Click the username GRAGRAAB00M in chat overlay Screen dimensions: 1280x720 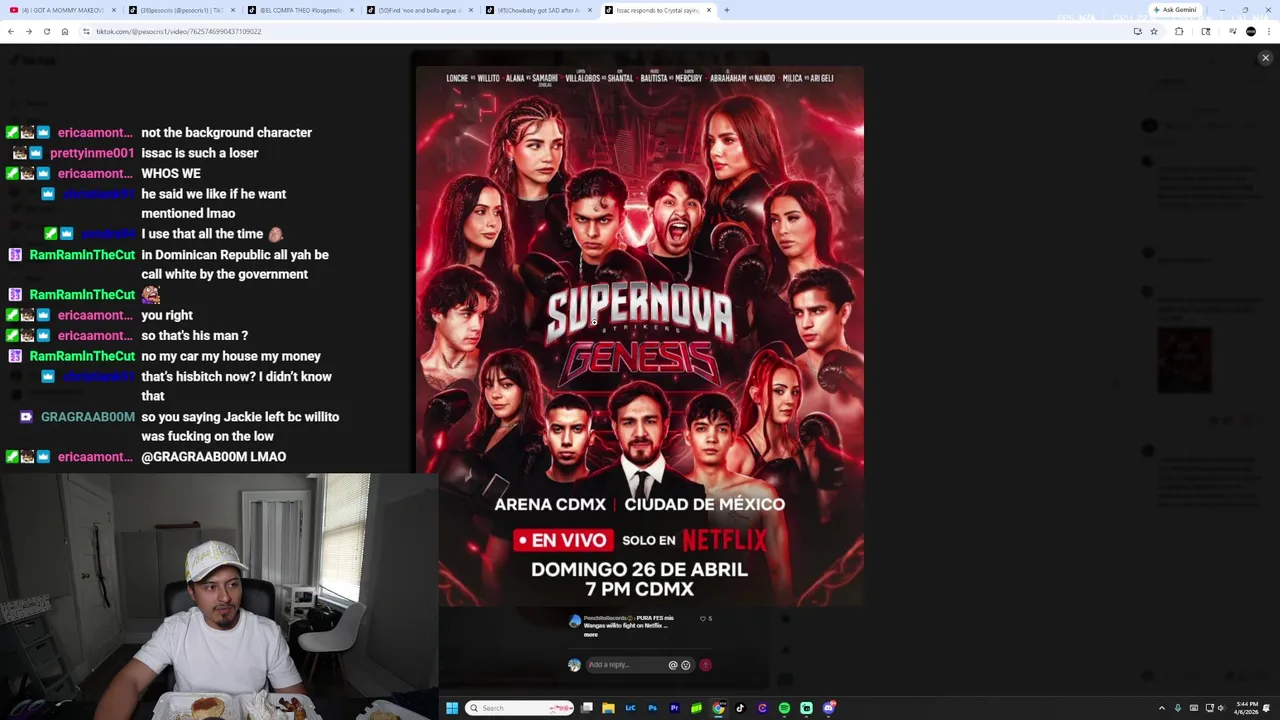pyautogui.click(x=88, y=417)
